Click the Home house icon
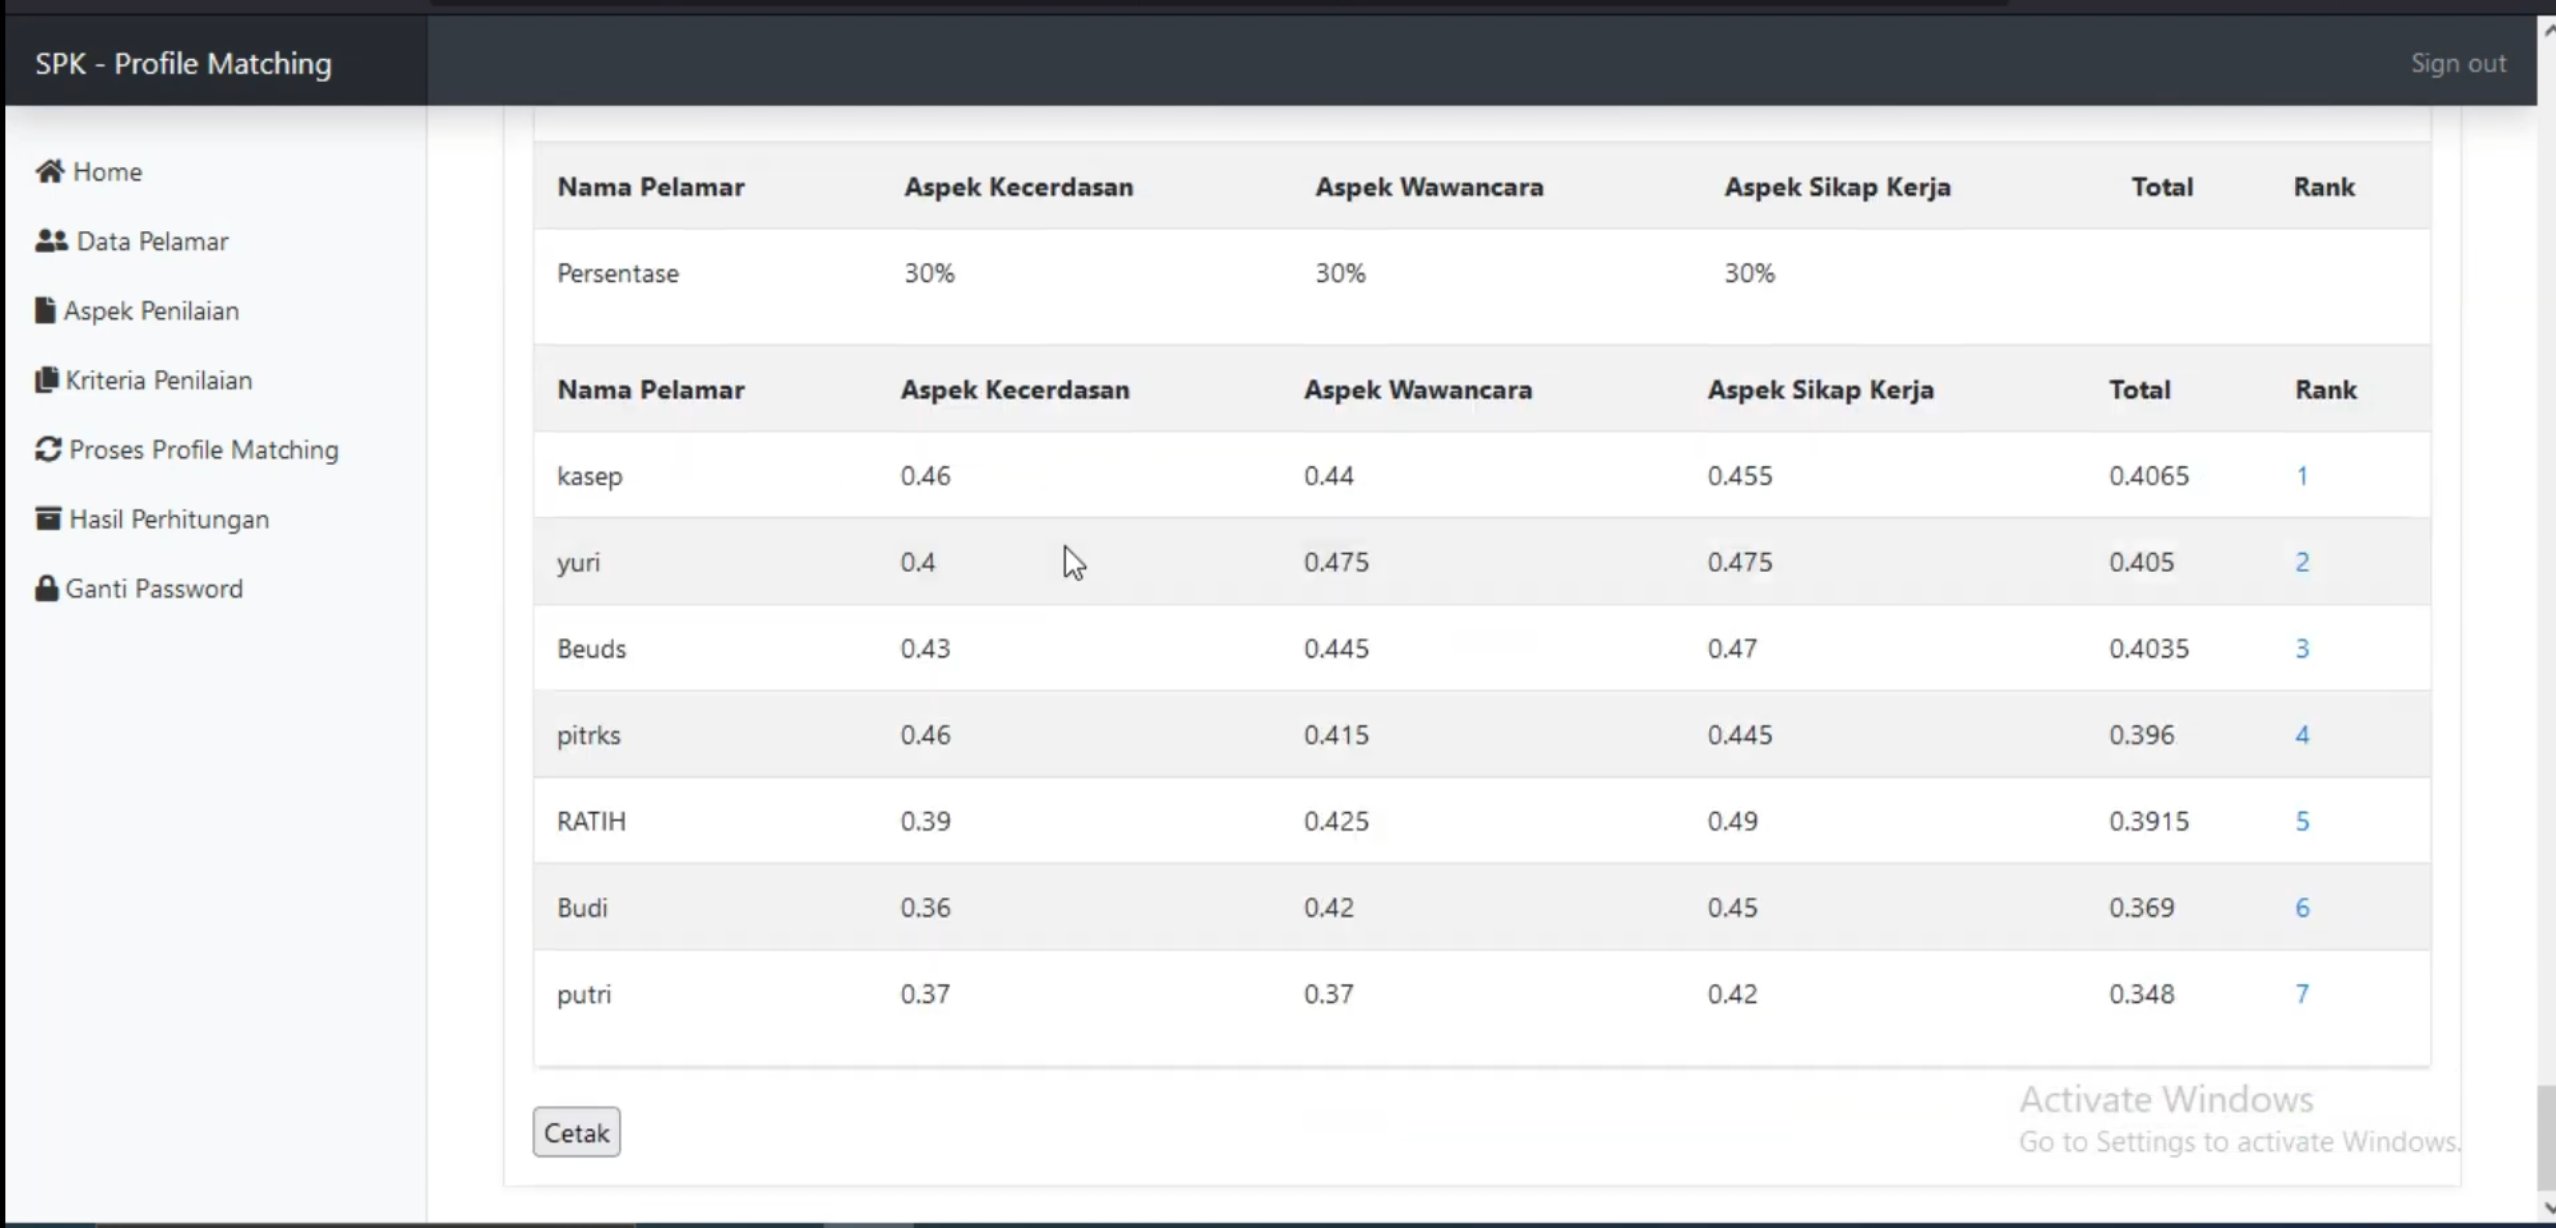 click(x=50, y=171)
